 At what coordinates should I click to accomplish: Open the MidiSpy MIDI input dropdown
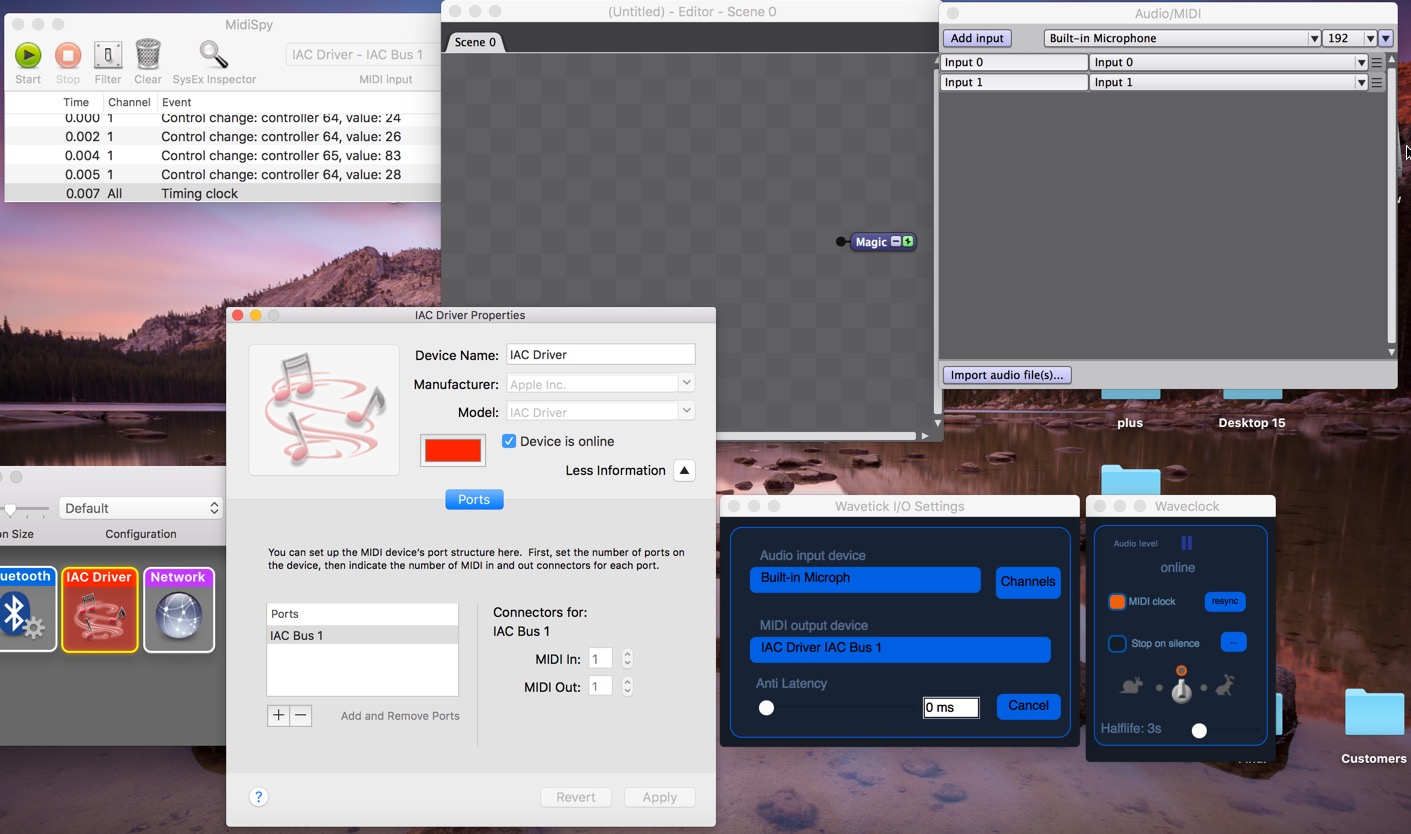362,55
